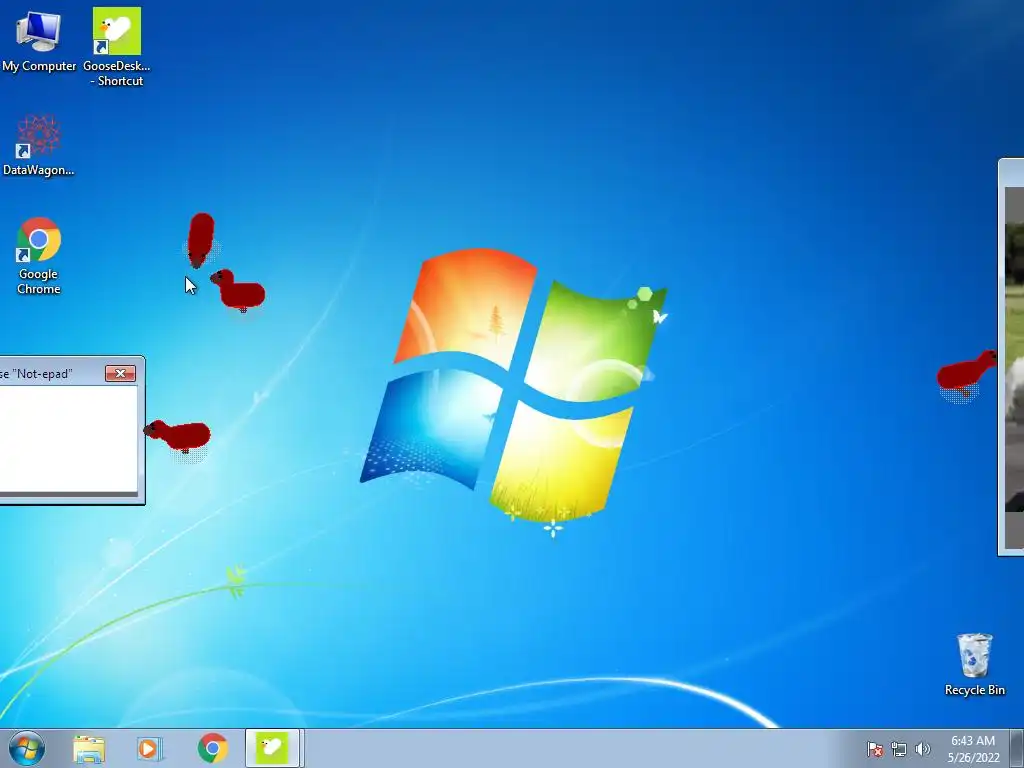Click the Not-epad window title bar

(x=51, y=374)
